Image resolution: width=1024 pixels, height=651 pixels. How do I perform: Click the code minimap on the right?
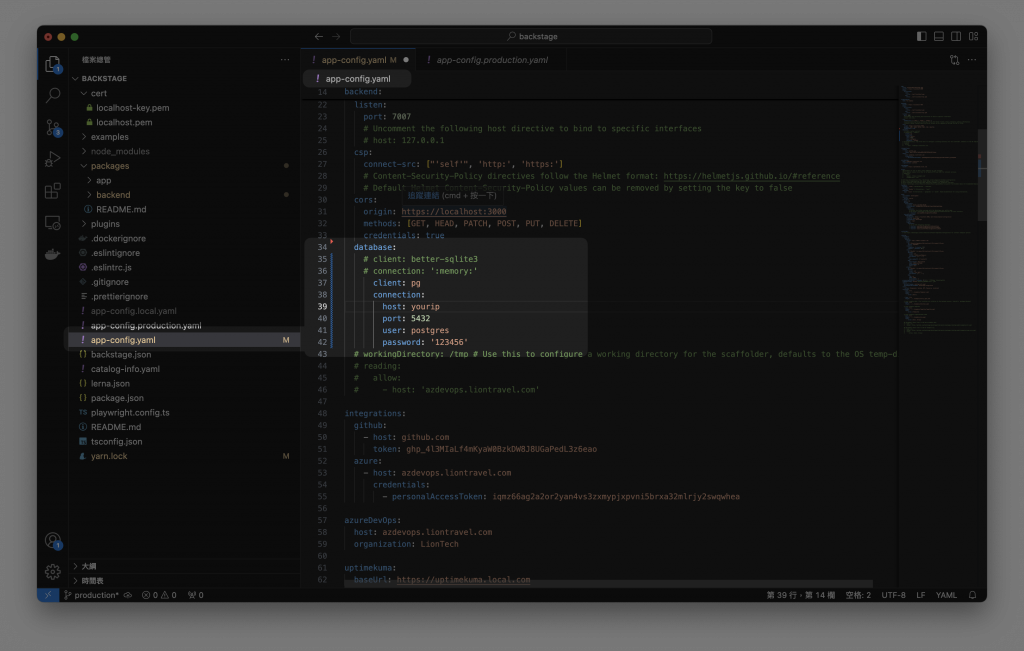tap(937, 209)
